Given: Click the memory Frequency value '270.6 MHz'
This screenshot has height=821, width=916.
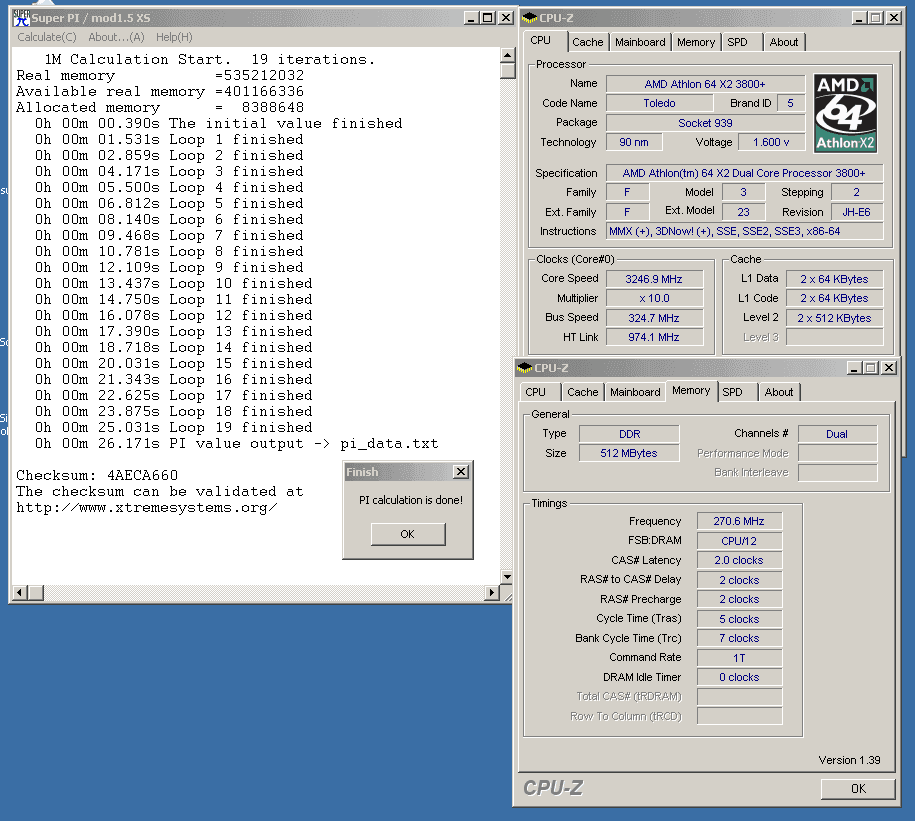Looking at the screenshot, I should coord(739,521).
